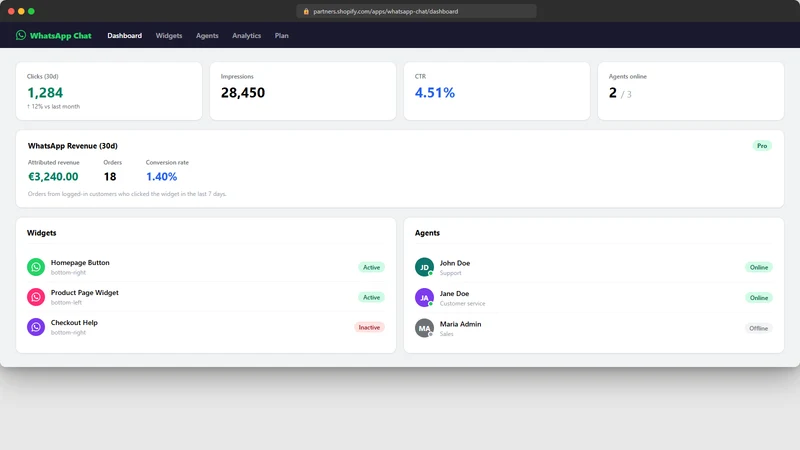Click Online badge for Jane Doe
Viewport: 800px width, 450px height.
(759, 298)
